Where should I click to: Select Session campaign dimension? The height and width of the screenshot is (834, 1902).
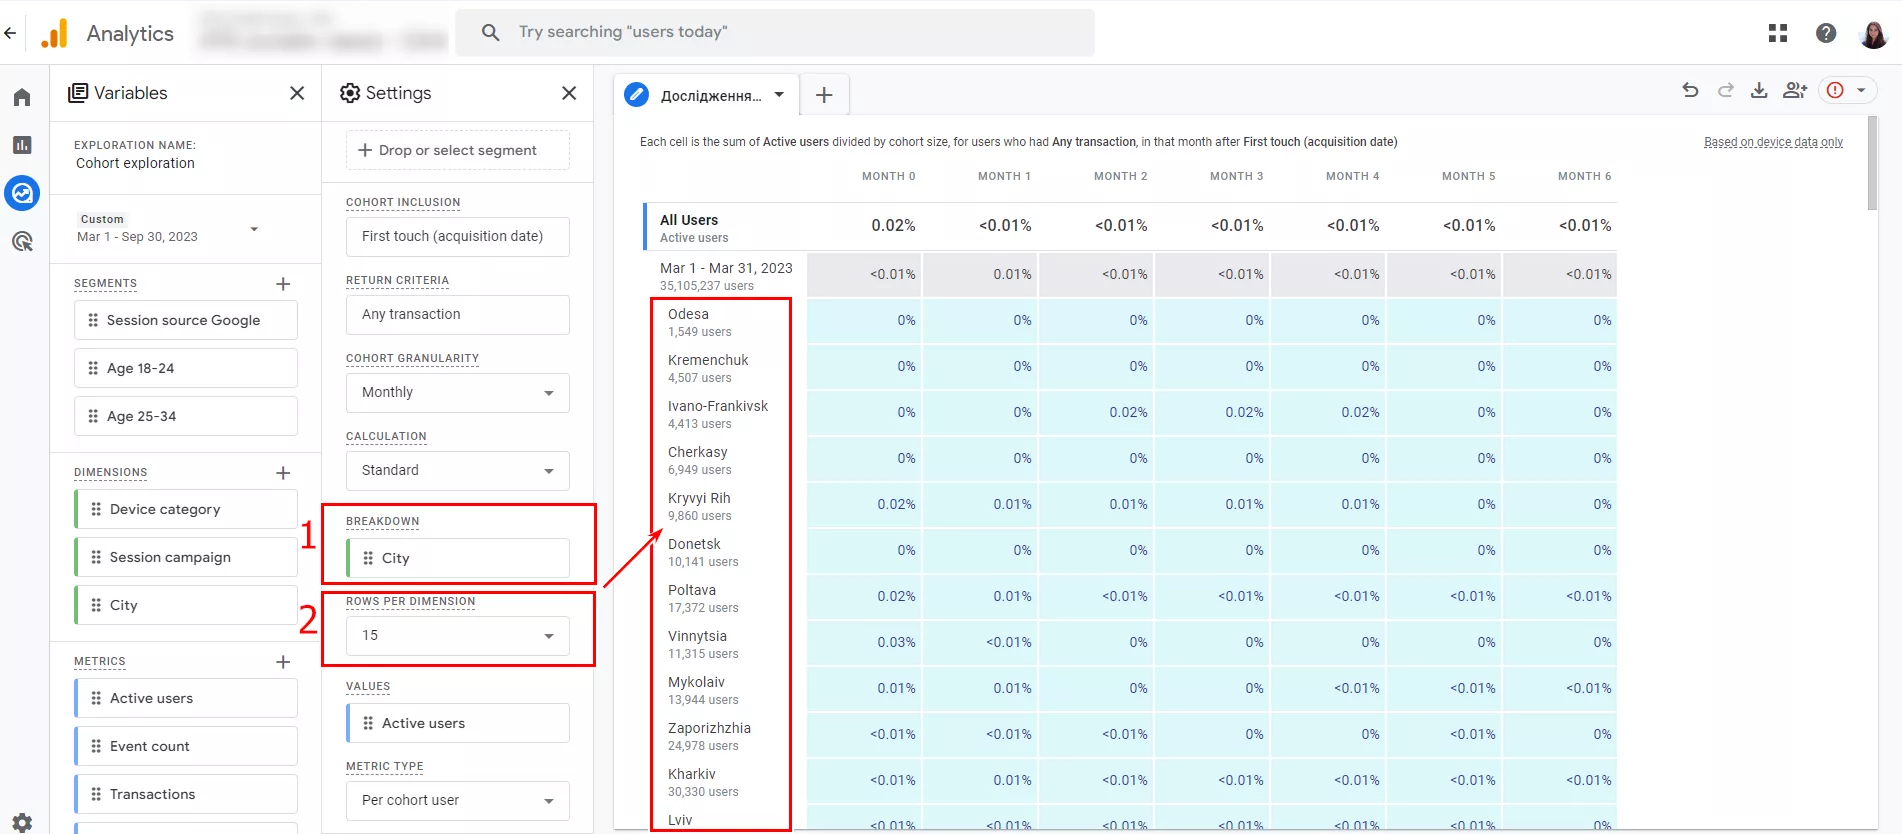pos(186,557)
